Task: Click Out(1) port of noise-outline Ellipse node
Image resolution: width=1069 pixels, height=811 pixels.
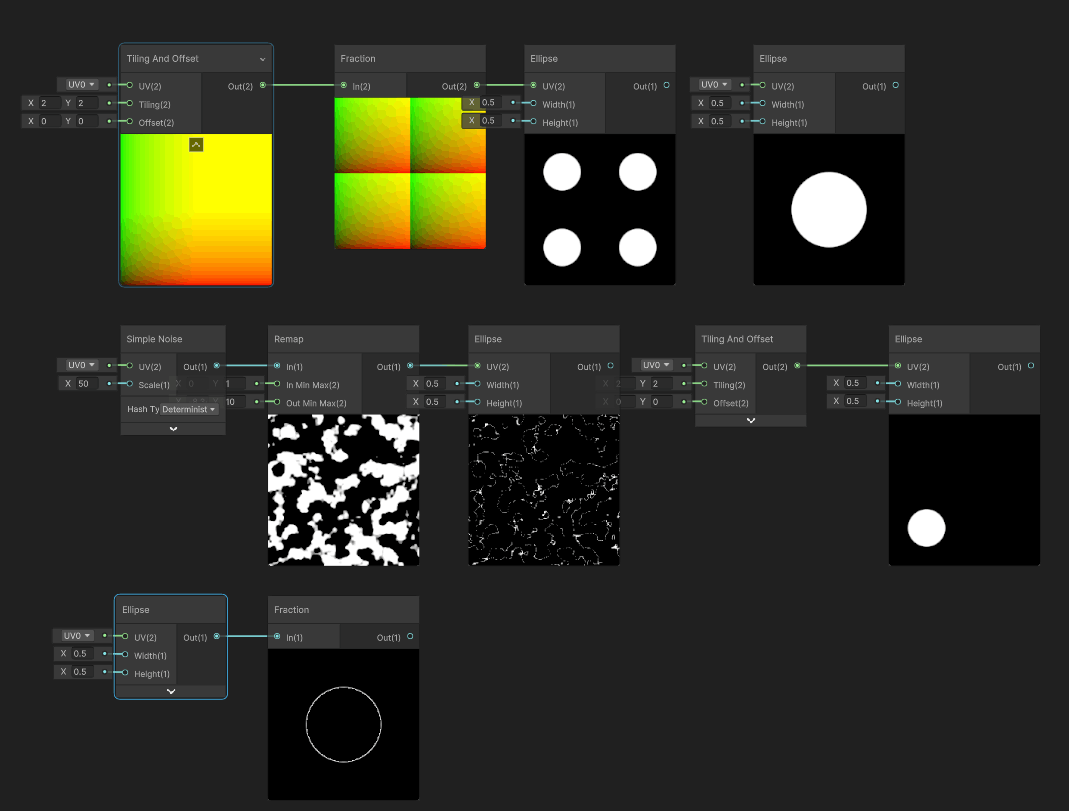Action: coord(610,366)
